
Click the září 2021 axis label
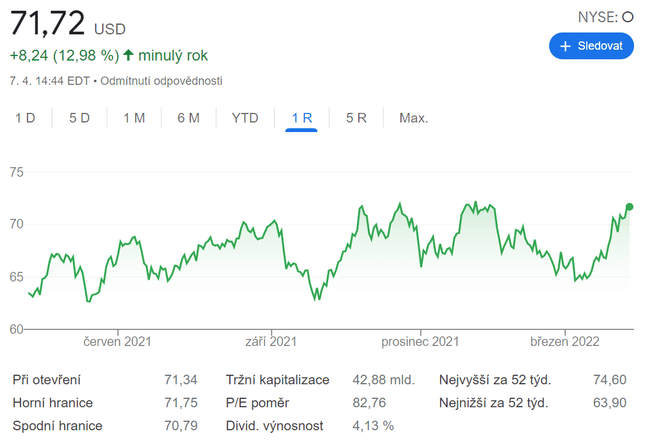click(x=270, y=342)
